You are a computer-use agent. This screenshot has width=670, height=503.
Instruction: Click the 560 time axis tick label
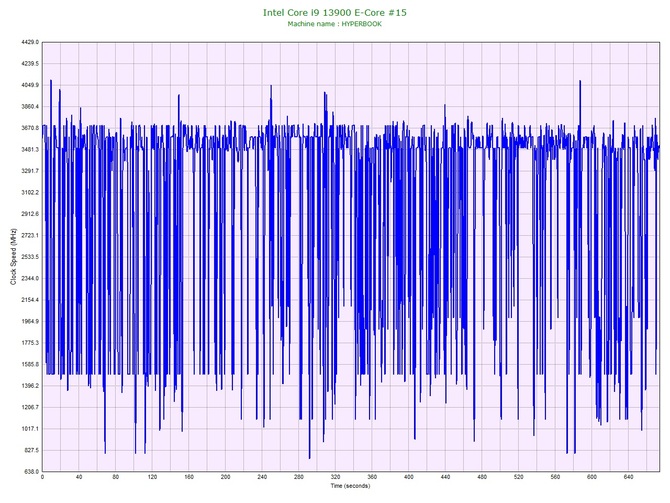[555, 477]
